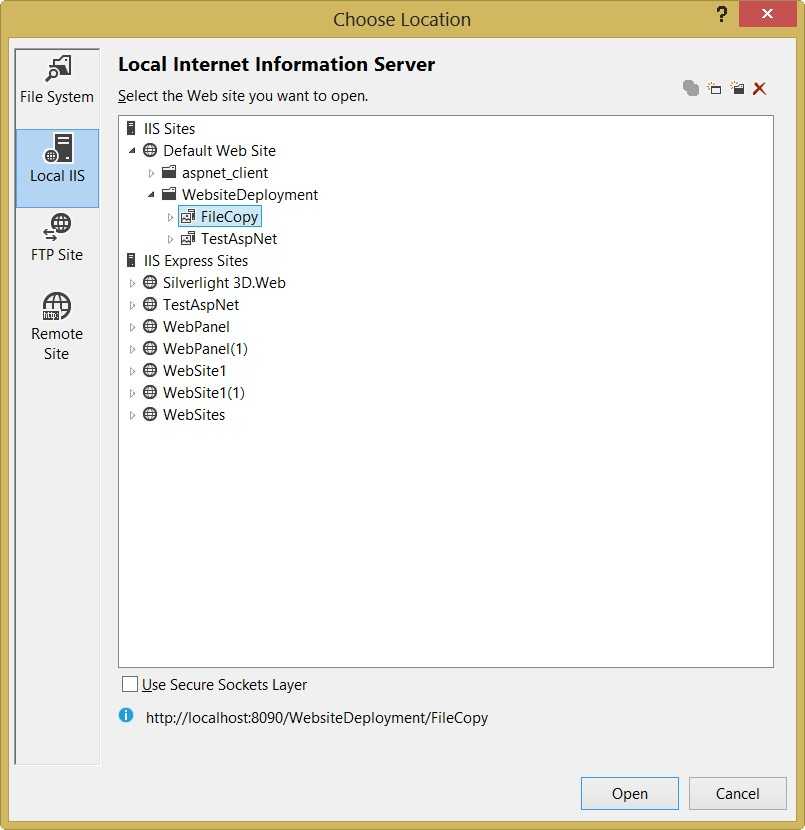The height and width of the screenshot is (830, 805).
Task: Select the Local IIS location
Action: point(57,161)
